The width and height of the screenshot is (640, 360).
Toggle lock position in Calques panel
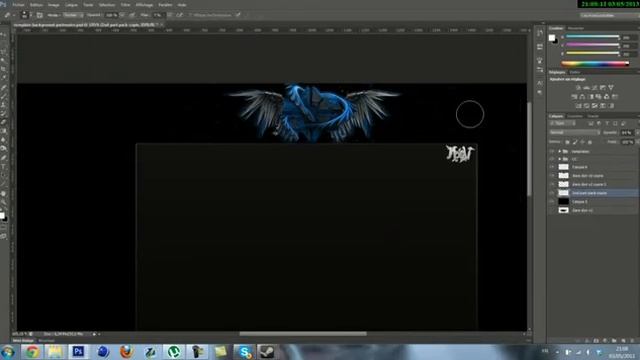(x=582, y=142)
